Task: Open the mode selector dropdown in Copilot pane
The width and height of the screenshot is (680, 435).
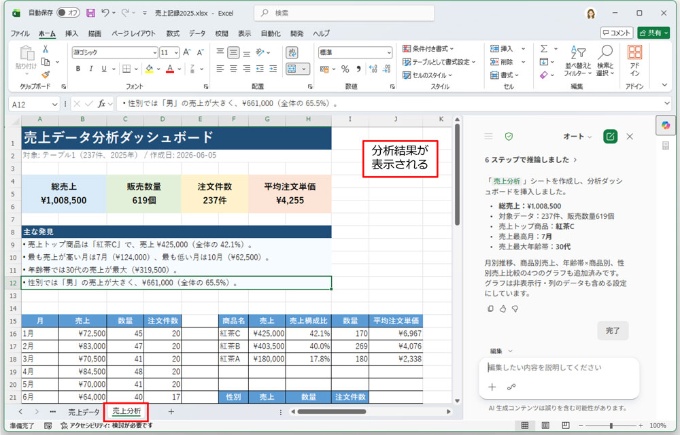Action: [578, 137]
